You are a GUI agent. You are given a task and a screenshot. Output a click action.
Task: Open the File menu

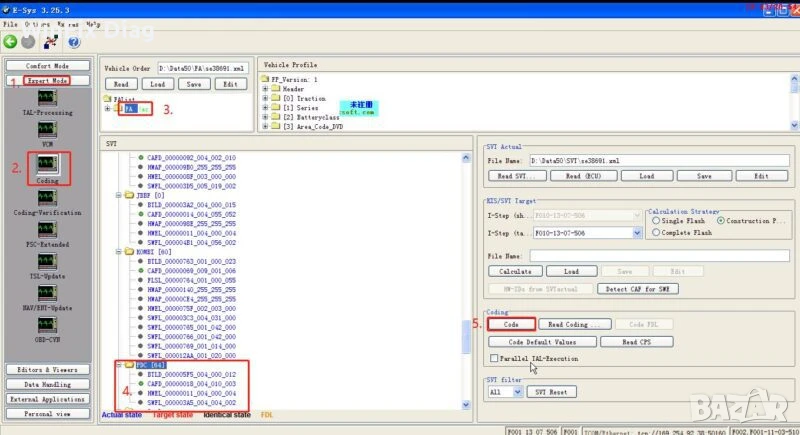[10, 22]
